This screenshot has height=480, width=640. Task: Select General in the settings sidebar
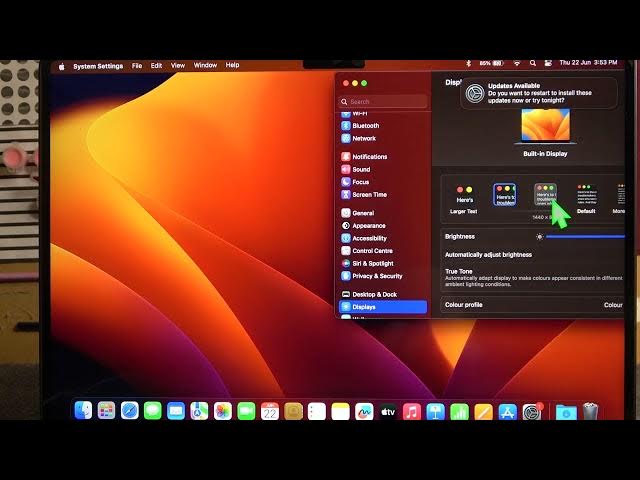383,213
